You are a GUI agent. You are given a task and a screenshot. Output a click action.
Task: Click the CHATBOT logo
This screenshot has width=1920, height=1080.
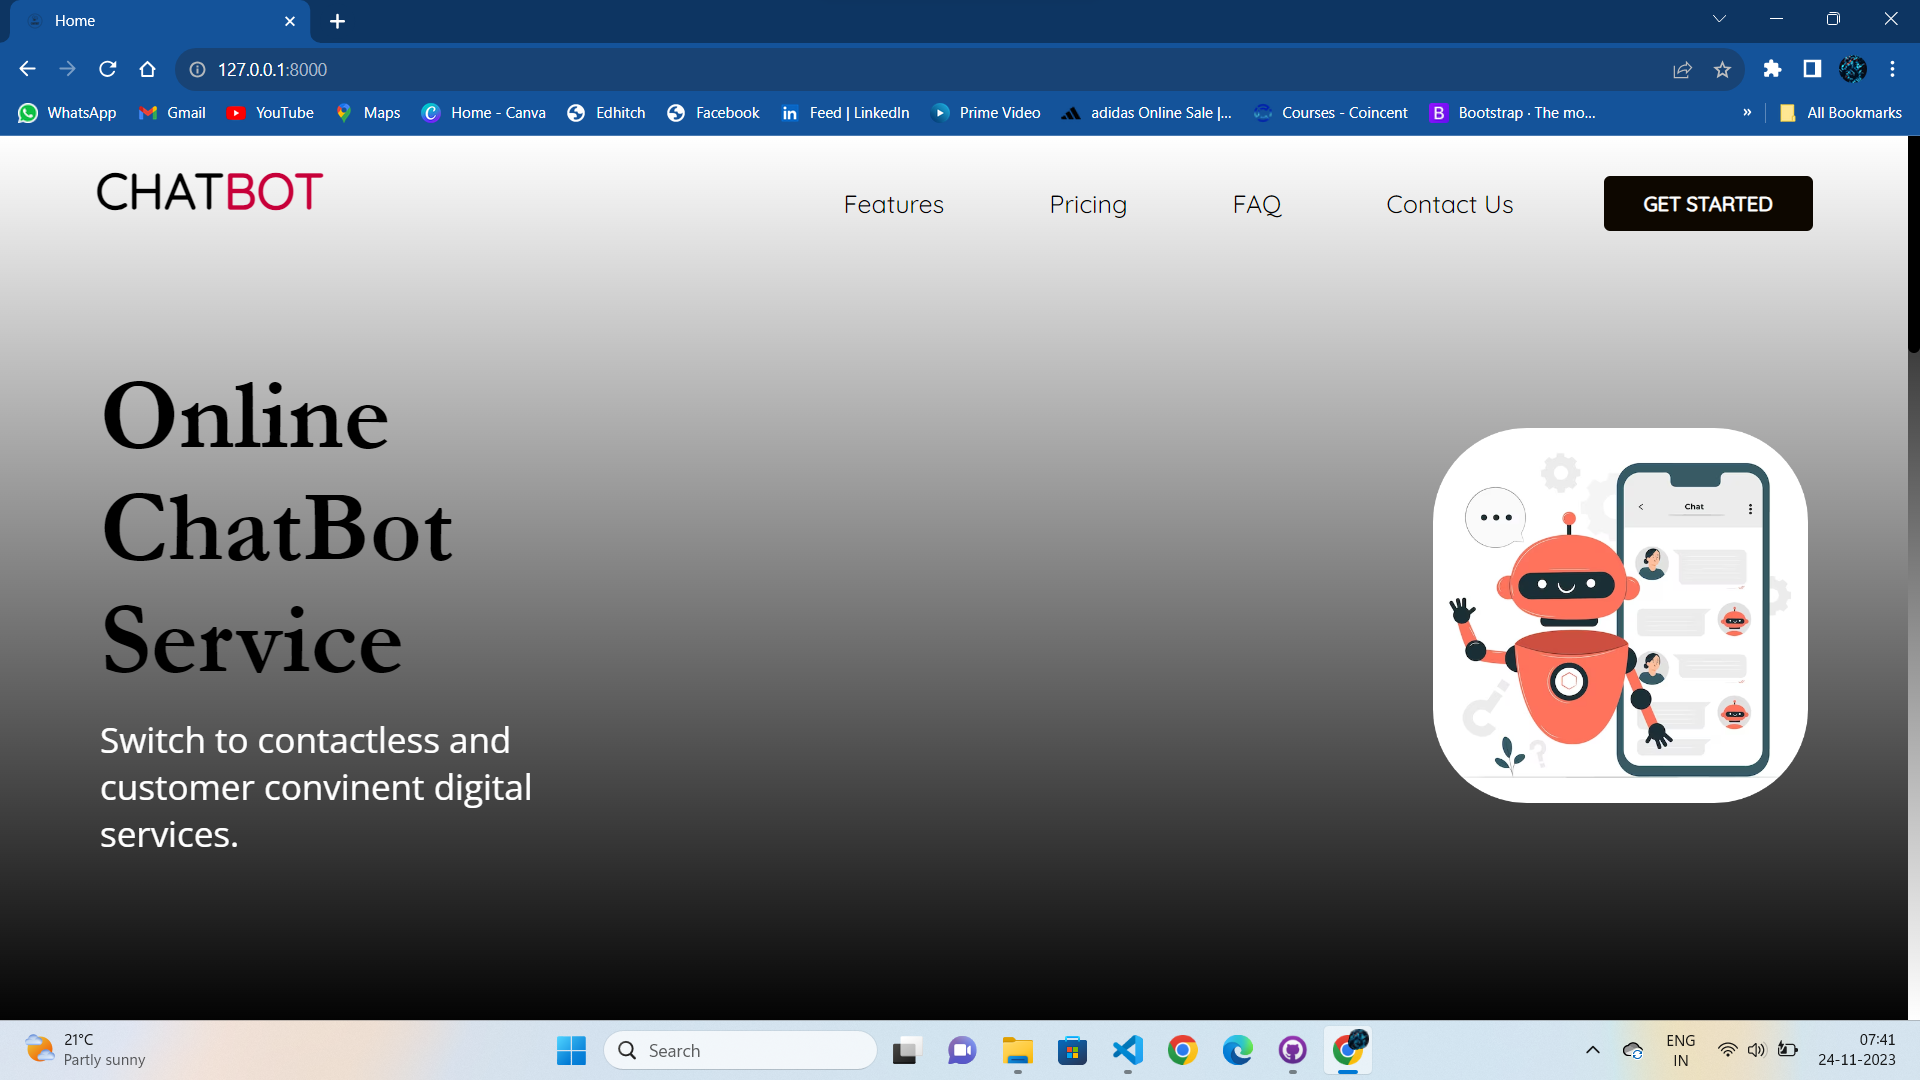point(210,192)
